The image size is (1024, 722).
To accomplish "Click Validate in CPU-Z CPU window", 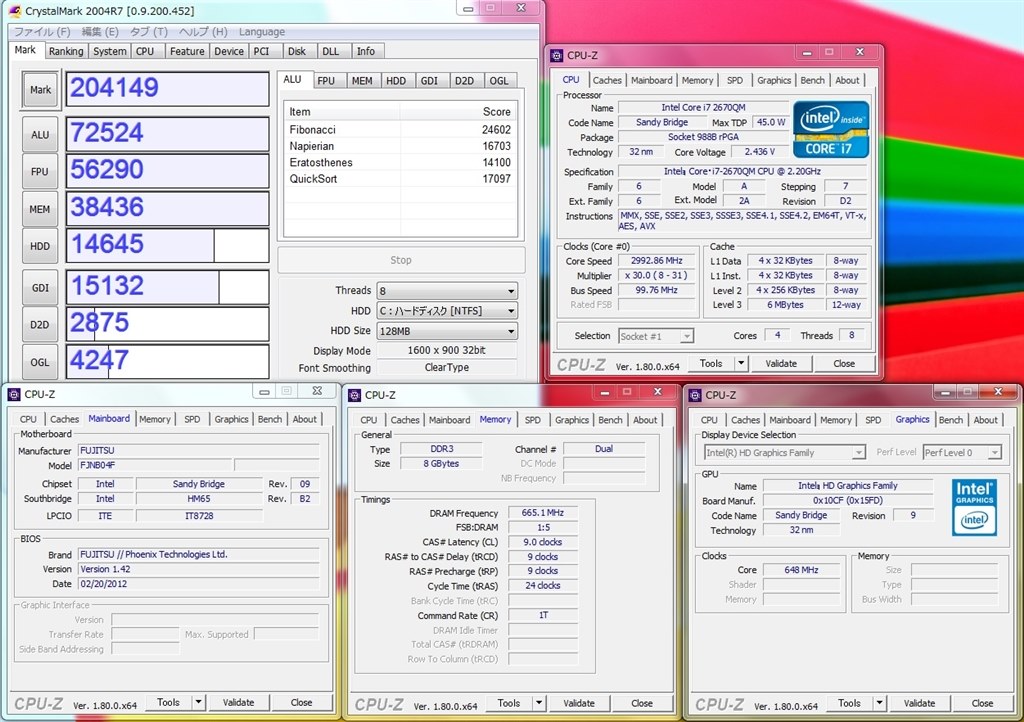I will tap(781, 364).
